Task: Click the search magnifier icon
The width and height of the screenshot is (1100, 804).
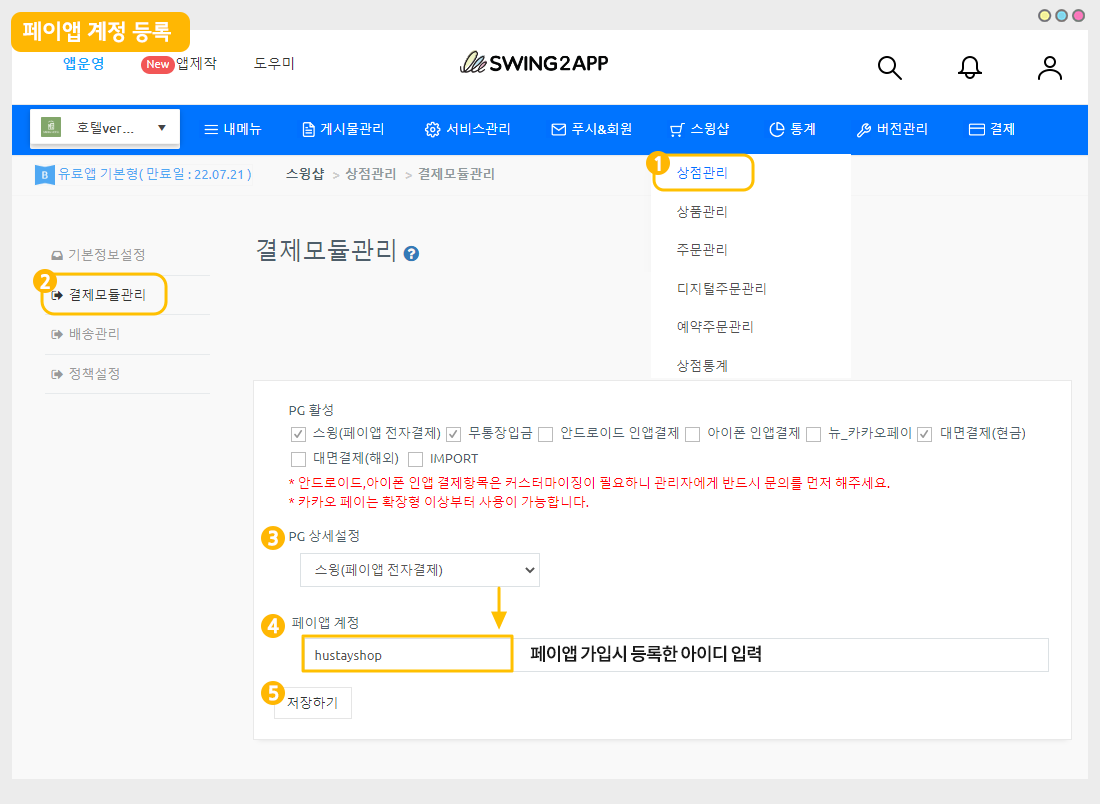Action: (x=889, y=67)
